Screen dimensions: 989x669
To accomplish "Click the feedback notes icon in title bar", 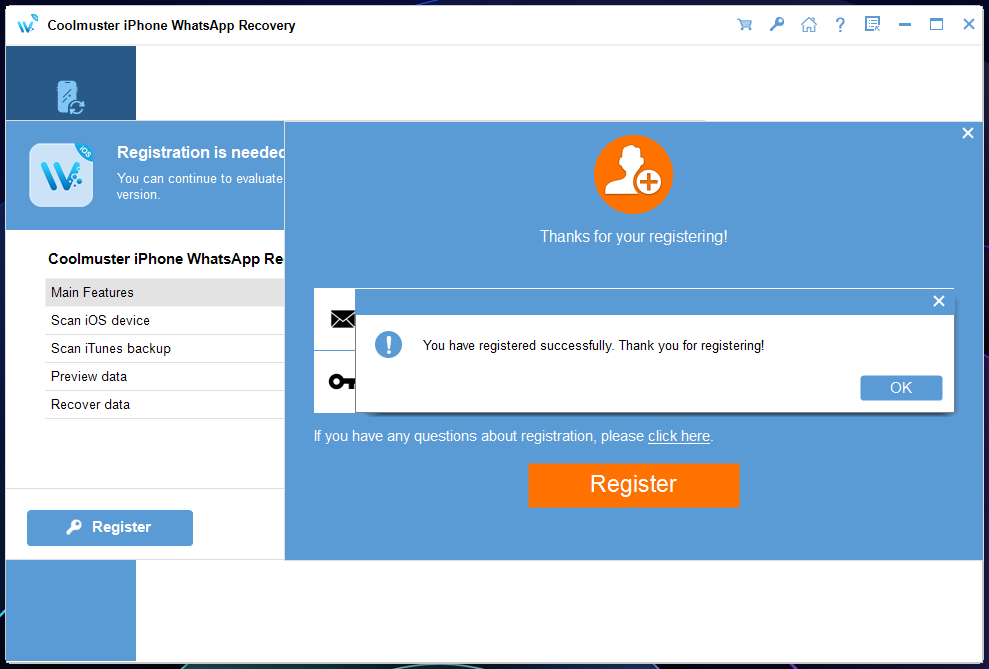I will point(872,25).
